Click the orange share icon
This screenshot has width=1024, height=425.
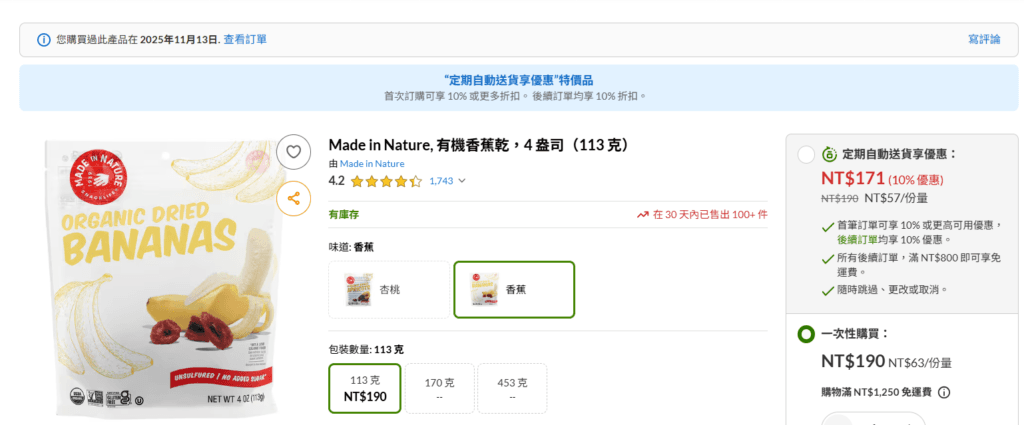coord(293,198)
